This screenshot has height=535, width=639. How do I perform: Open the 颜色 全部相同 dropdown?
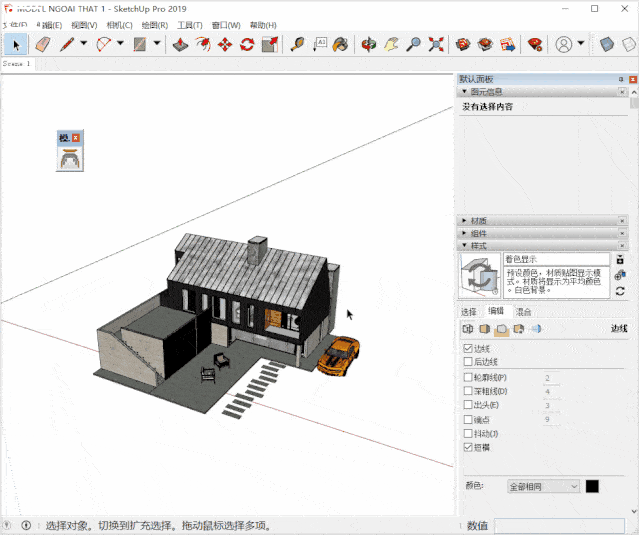coord(543,487)
